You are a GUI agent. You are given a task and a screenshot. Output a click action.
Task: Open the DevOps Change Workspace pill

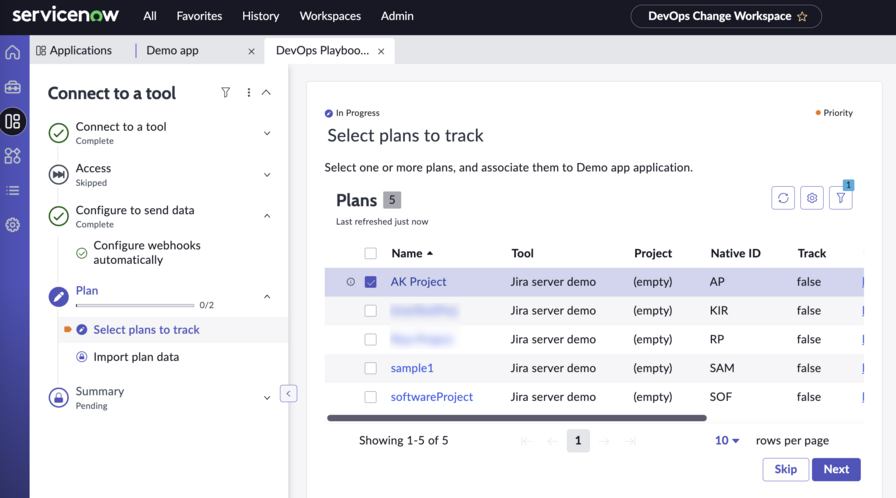point(726,16)
